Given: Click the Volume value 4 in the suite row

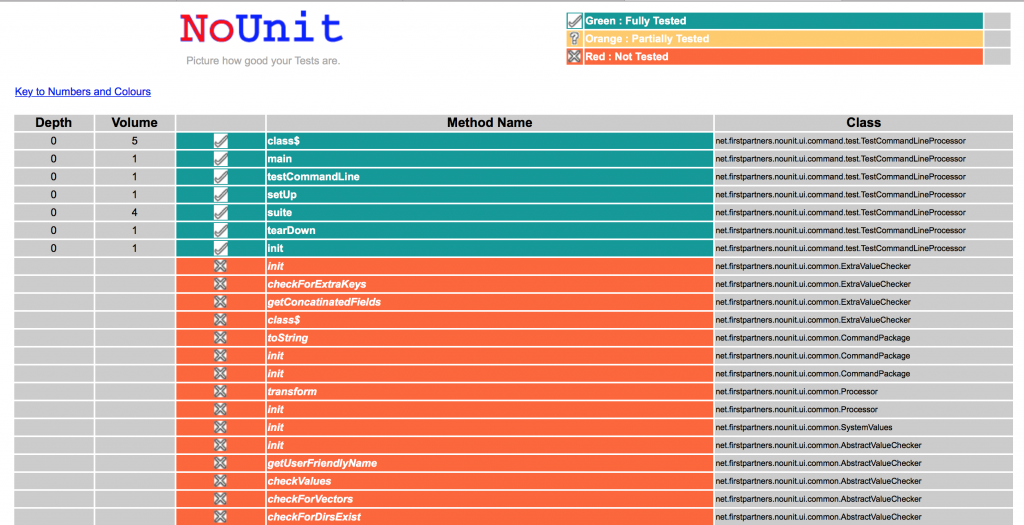Looking at the screenshot, I should [135, 213].
